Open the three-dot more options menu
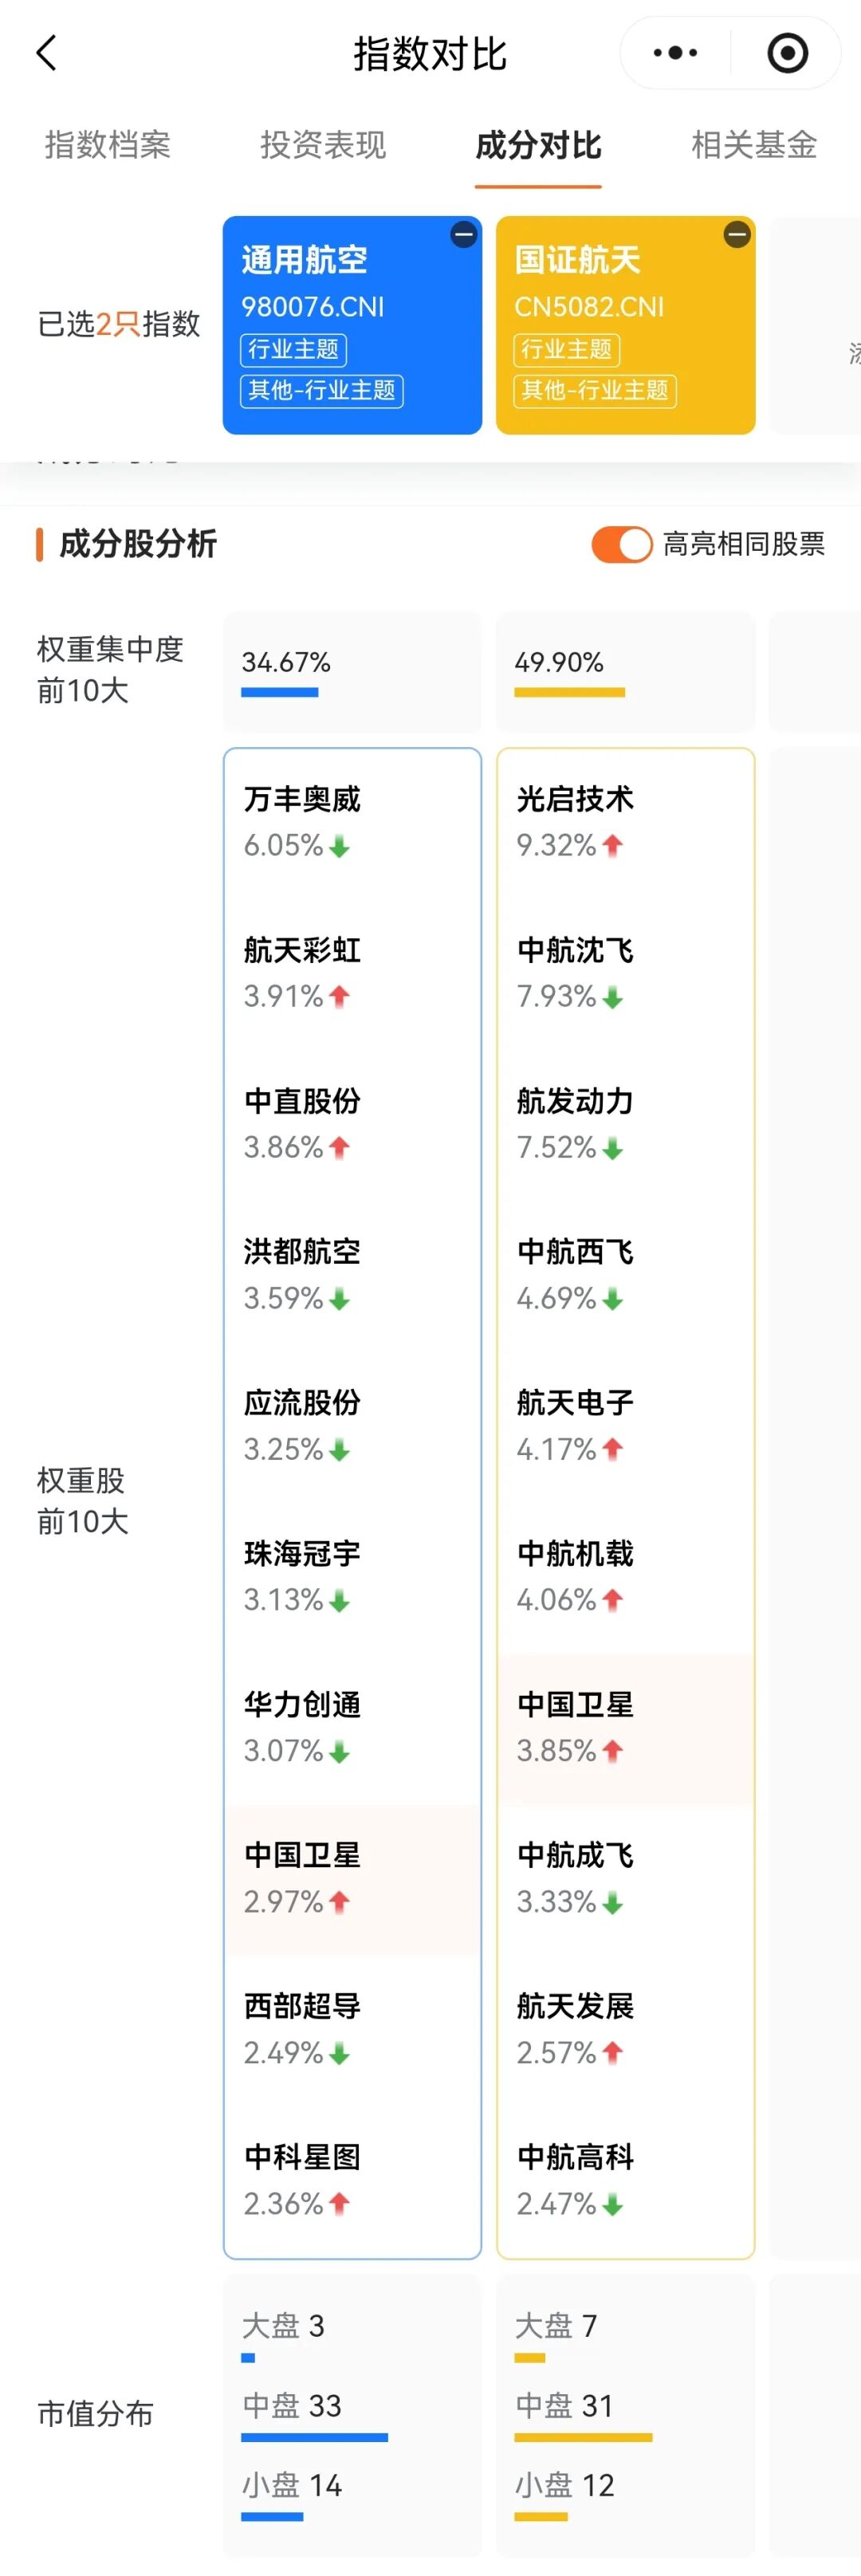 [x=675, y=52]
